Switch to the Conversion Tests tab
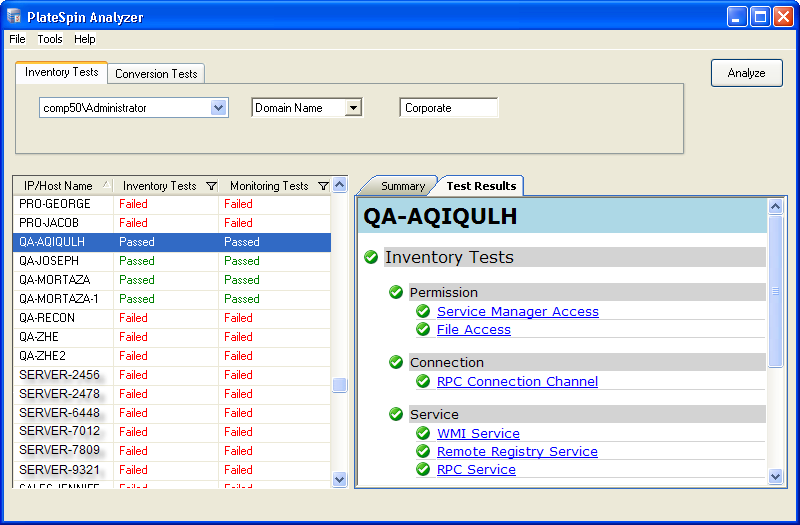Image resolution: width=800 pixels, height=525 pixels. 156,74
